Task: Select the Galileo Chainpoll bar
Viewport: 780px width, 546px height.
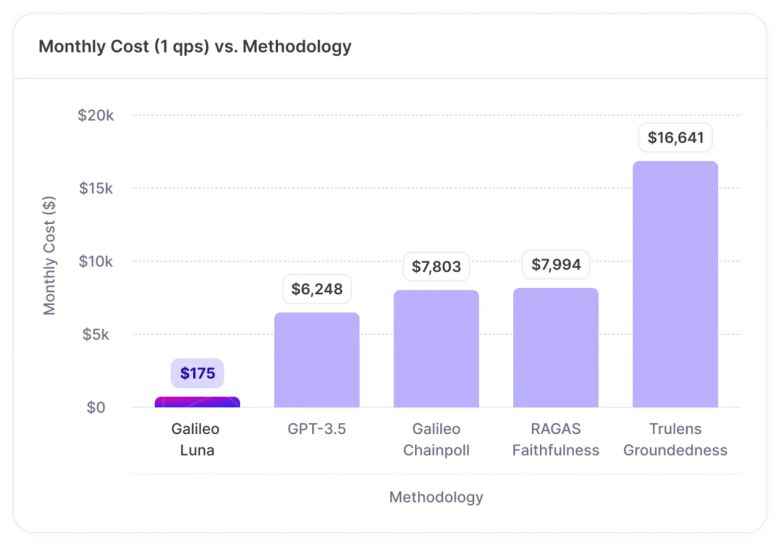Action: (436, 349)
